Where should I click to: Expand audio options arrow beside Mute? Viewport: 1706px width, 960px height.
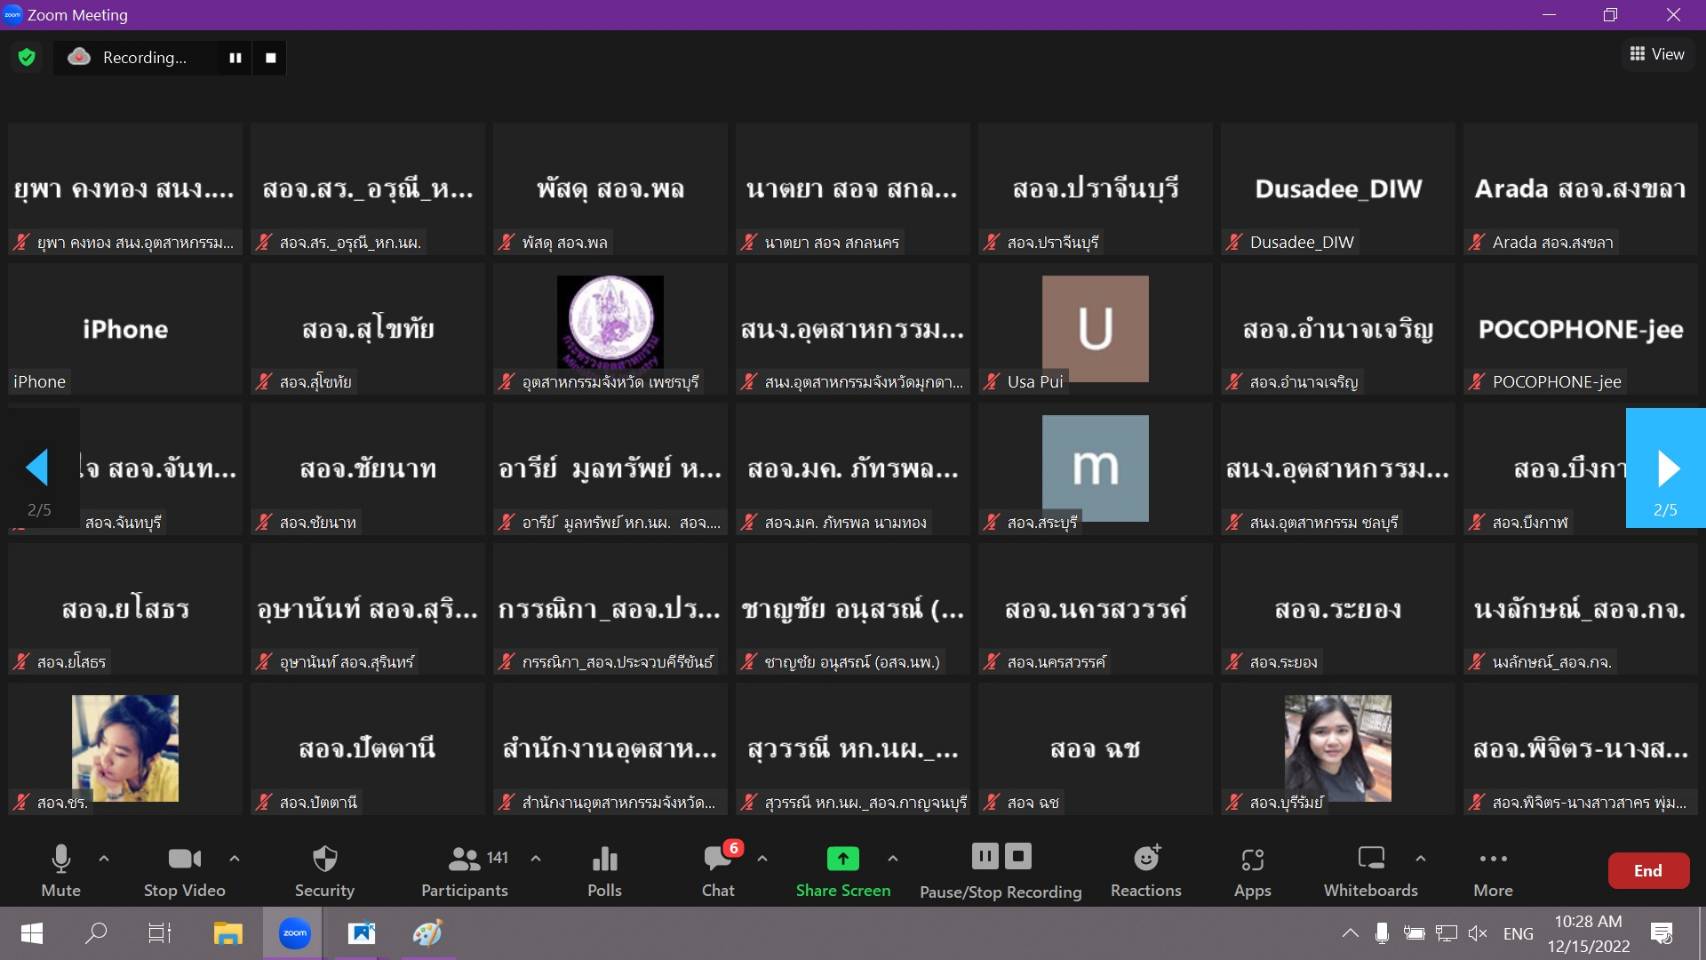[x=104, y=858]
